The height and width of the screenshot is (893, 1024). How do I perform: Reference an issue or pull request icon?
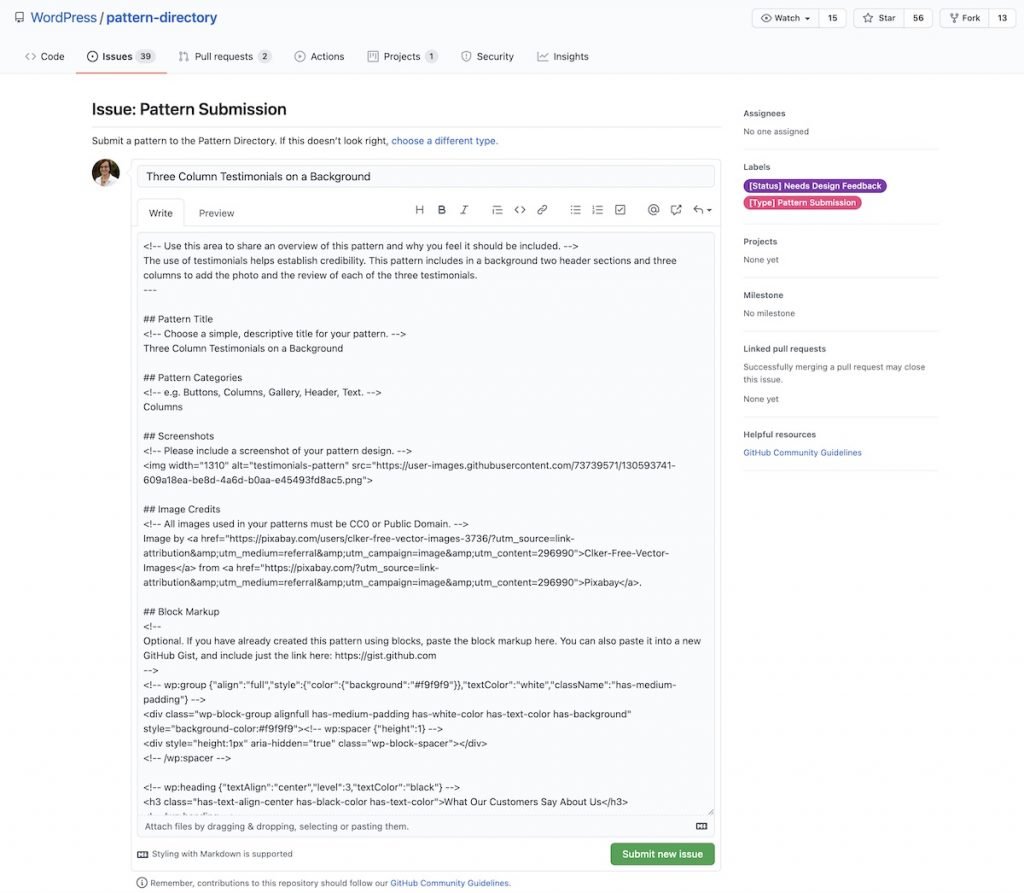676,210
